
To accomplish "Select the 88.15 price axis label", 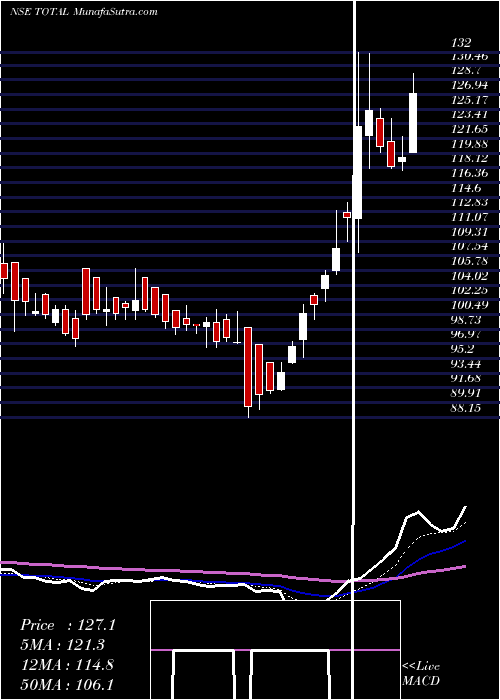I will point(466,408).
